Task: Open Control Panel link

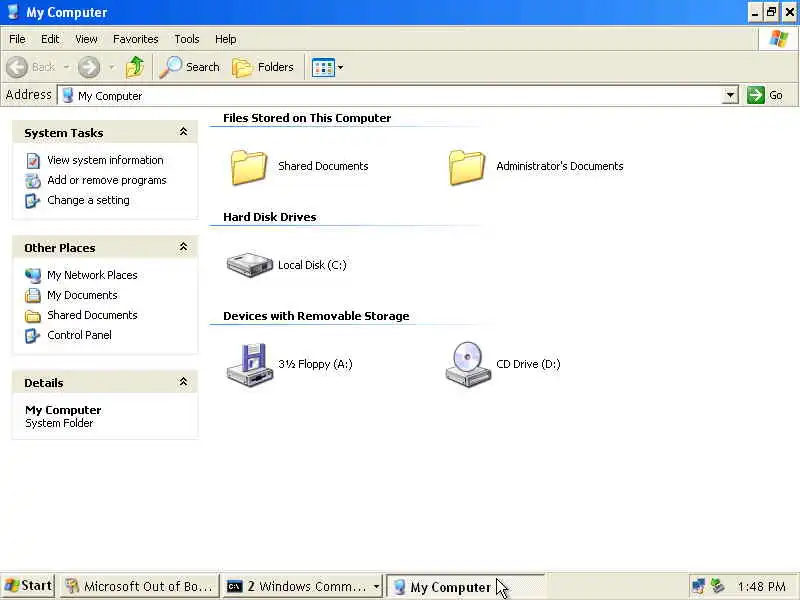Action: pos(79,335)
